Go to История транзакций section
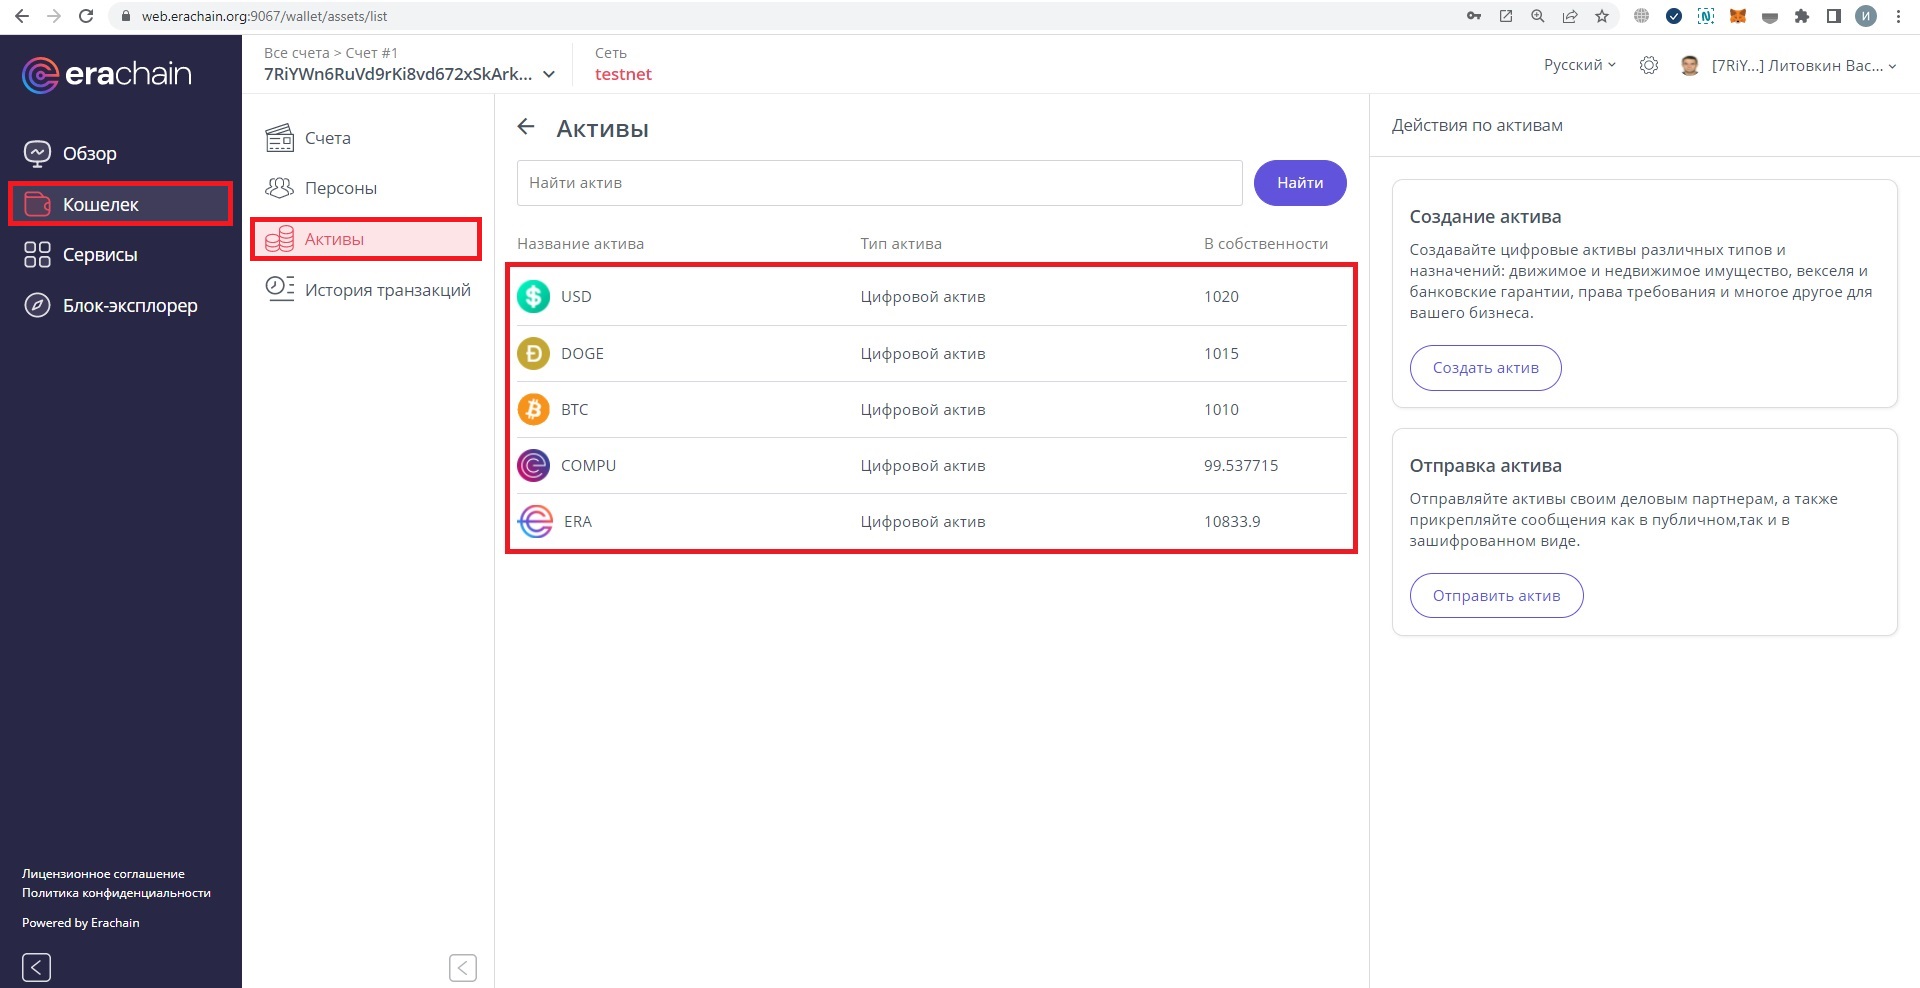 tap(387, 290)
